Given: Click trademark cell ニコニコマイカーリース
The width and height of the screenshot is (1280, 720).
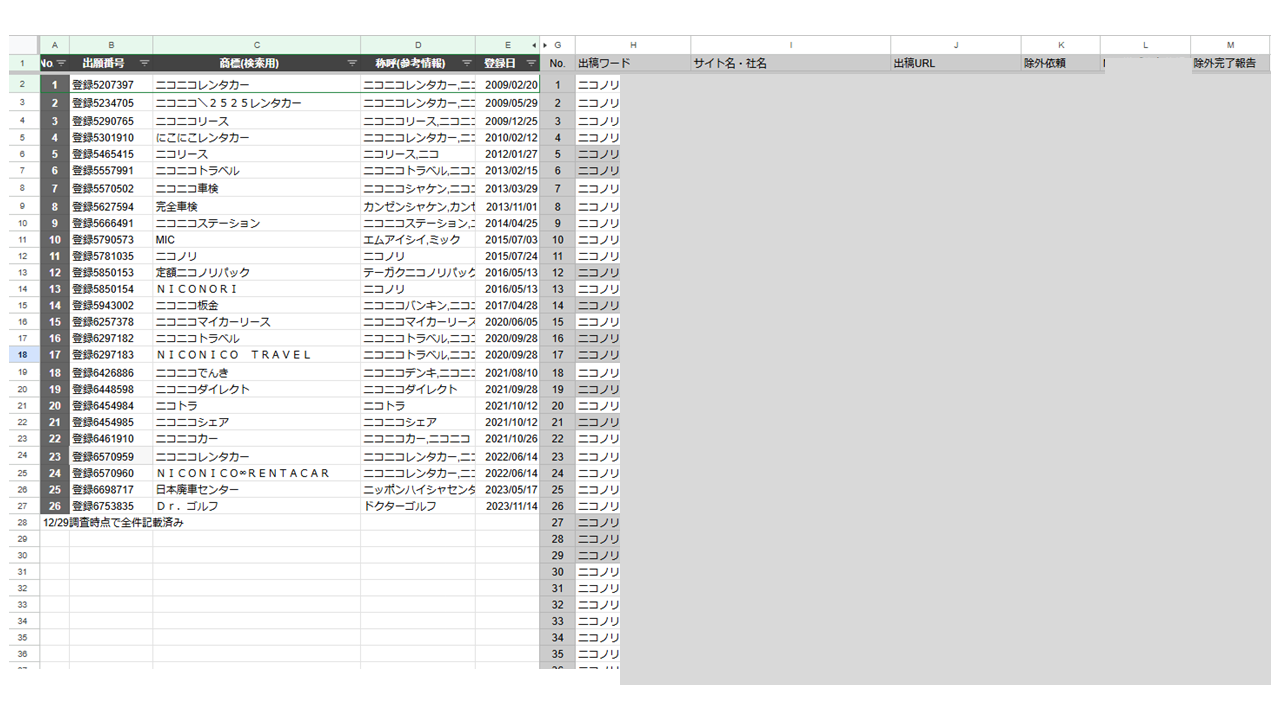Looking at the screenshot, I should pos(257,322).
